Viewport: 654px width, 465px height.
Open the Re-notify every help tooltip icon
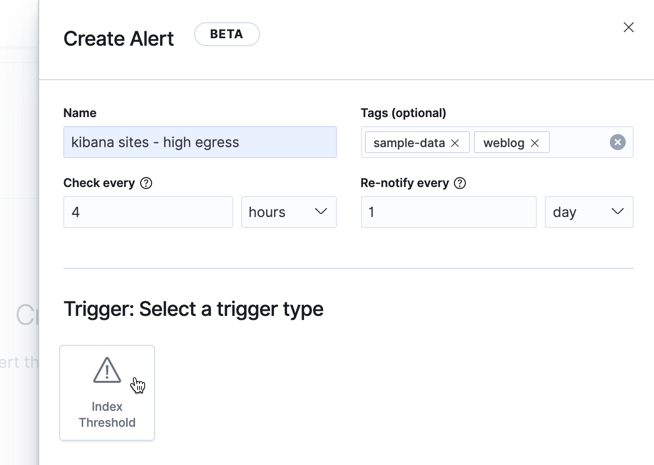(460, 183)
